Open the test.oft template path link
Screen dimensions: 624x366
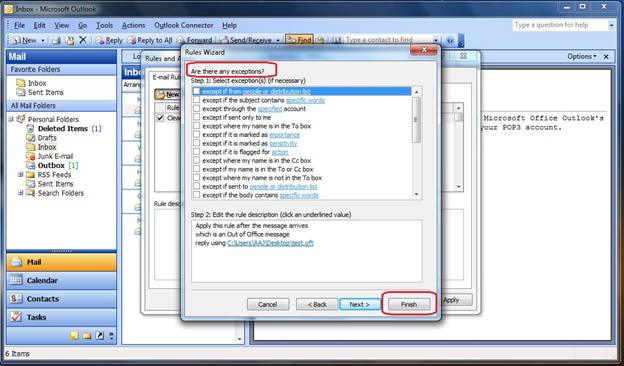click(x=270, y=243)
